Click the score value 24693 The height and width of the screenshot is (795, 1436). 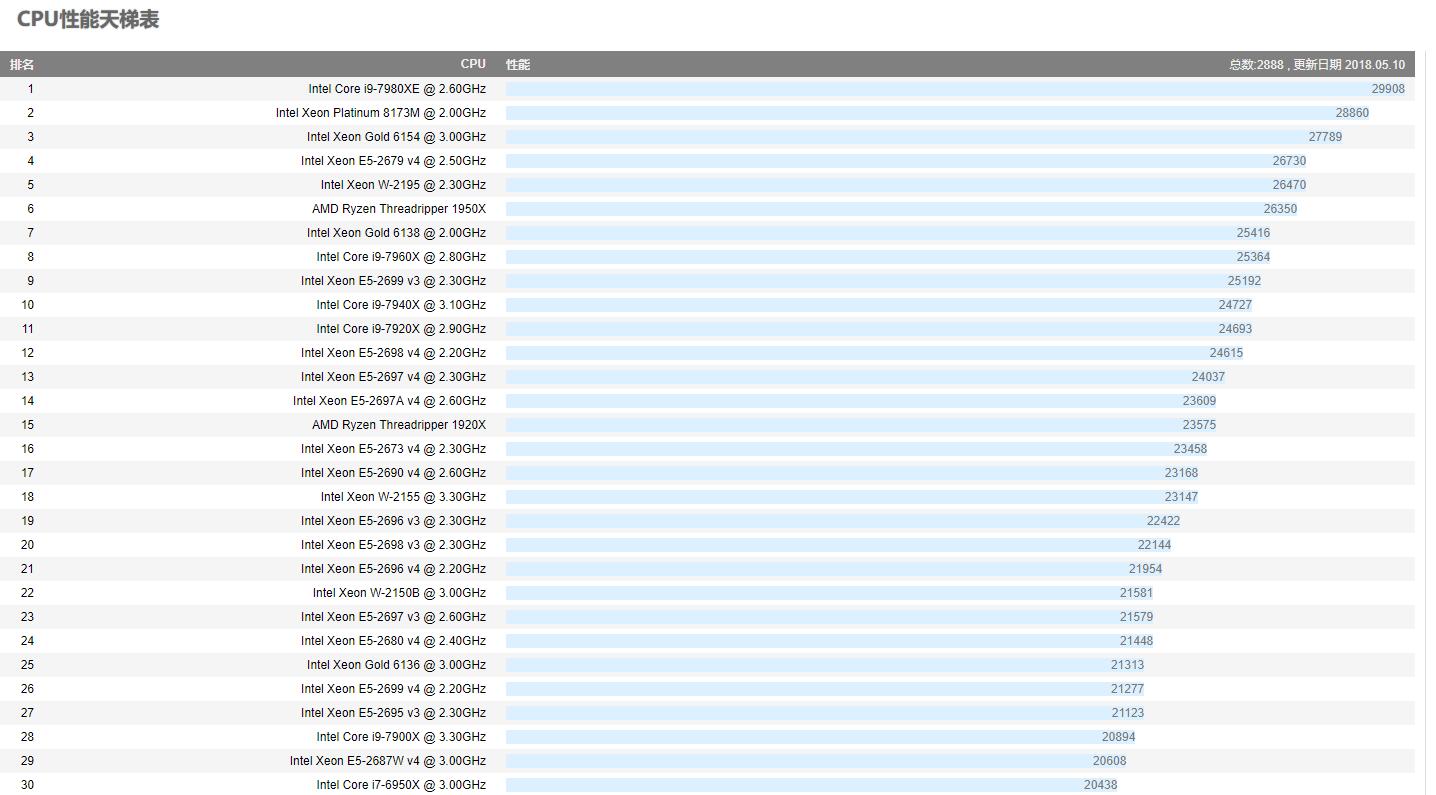[1235, 329]
